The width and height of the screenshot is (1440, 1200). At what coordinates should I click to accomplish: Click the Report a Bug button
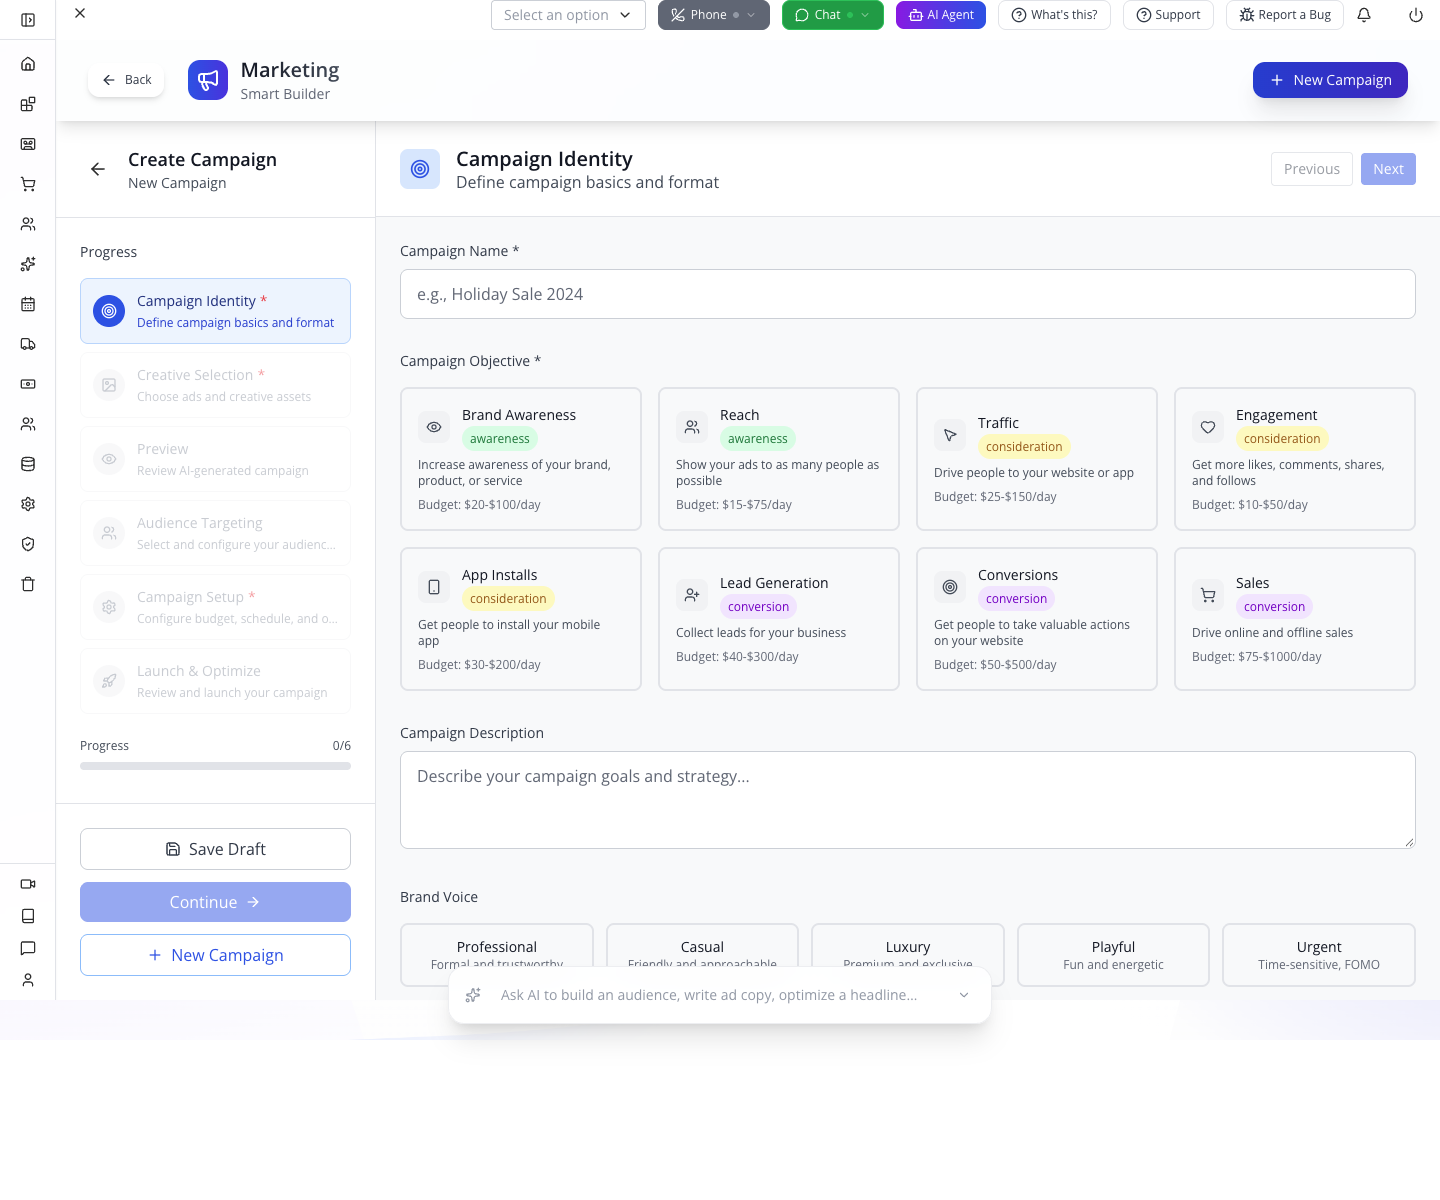point(1285,15)
